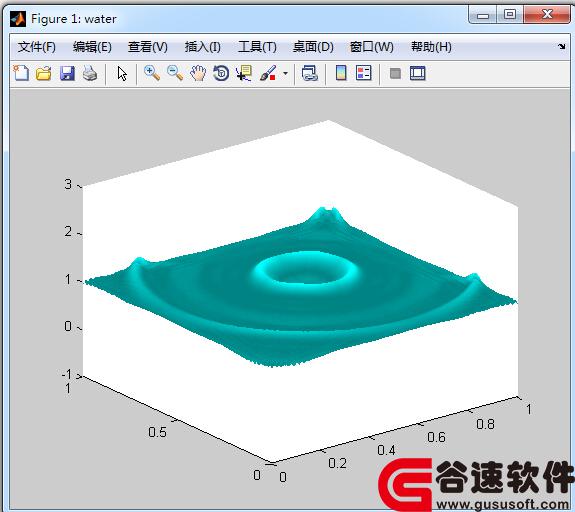
Task: Click the dock figure arrow at menu bar end
Action: coord(562,47)
